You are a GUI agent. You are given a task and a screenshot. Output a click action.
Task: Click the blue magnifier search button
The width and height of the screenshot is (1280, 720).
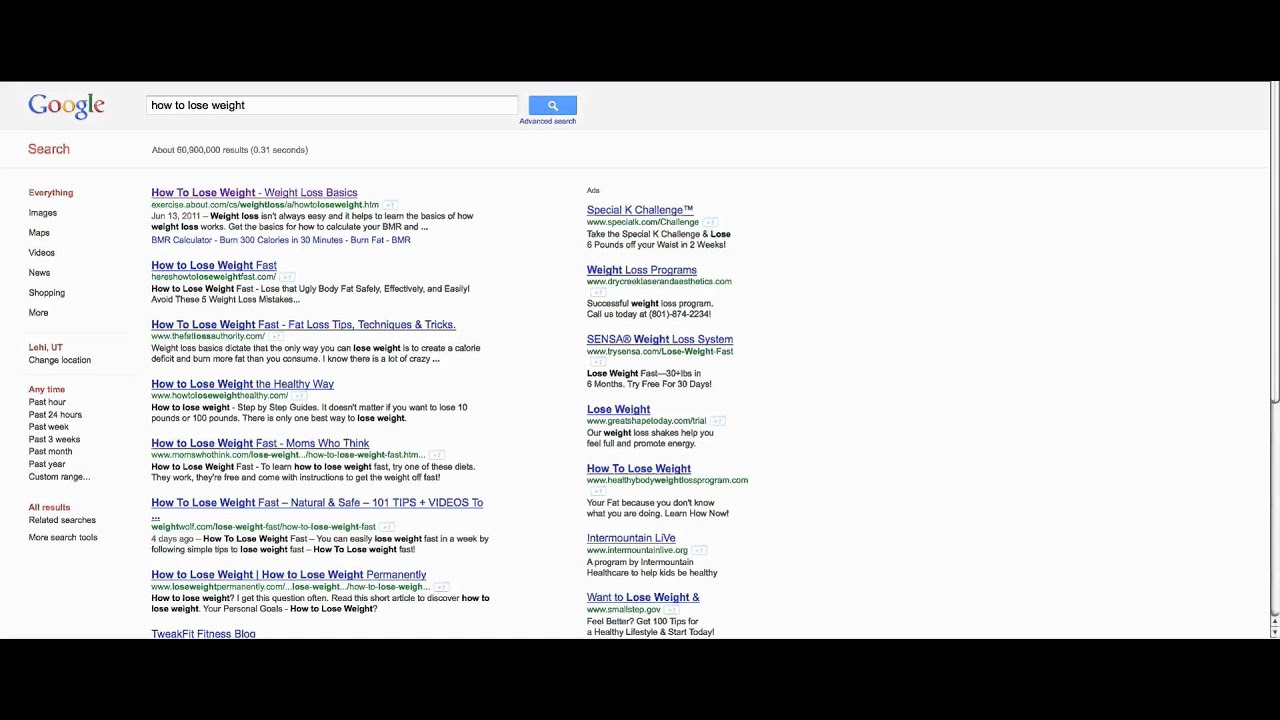(x=553, y=105)
